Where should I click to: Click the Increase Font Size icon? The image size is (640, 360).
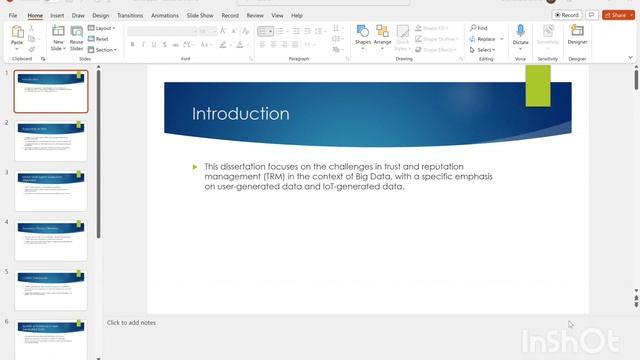point(223,31)
